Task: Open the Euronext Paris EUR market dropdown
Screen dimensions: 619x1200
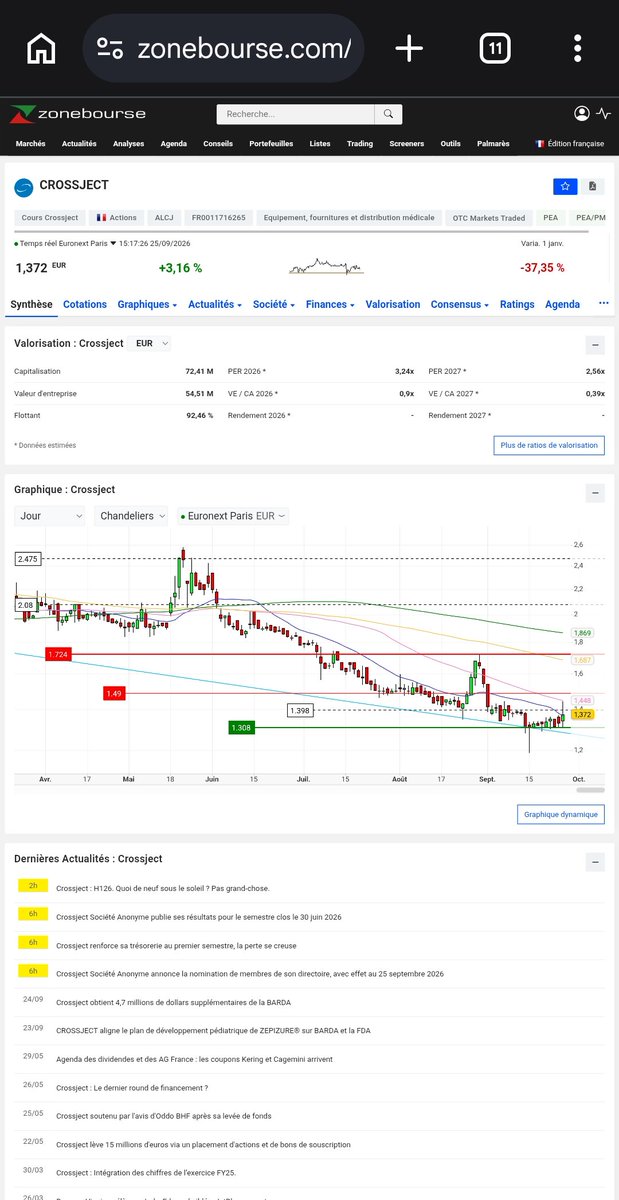Action: [x=232, y=516]
